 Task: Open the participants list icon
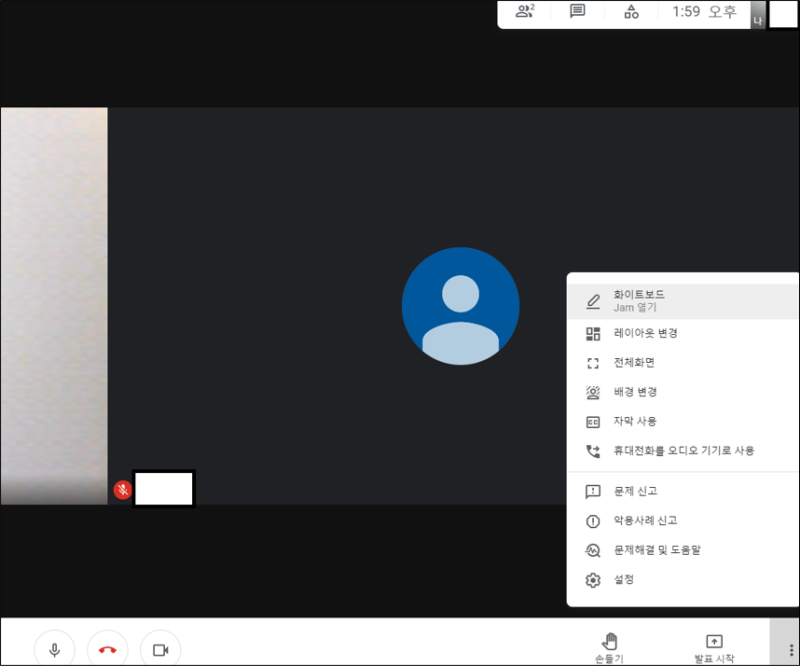coord(524,11)
